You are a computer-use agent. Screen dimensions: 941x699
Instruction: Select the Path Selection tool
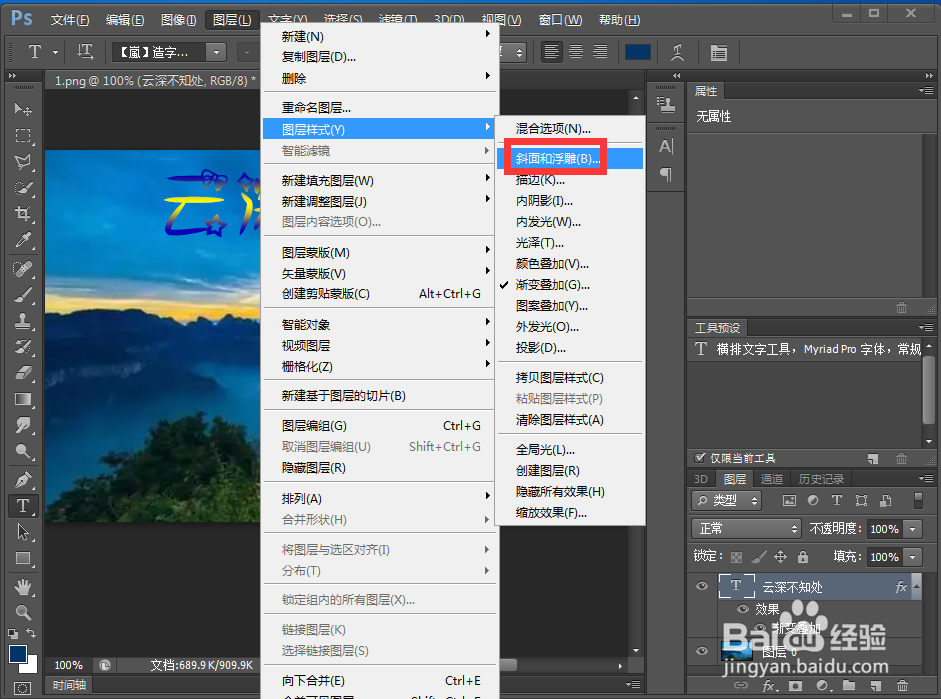pos(23,532)
